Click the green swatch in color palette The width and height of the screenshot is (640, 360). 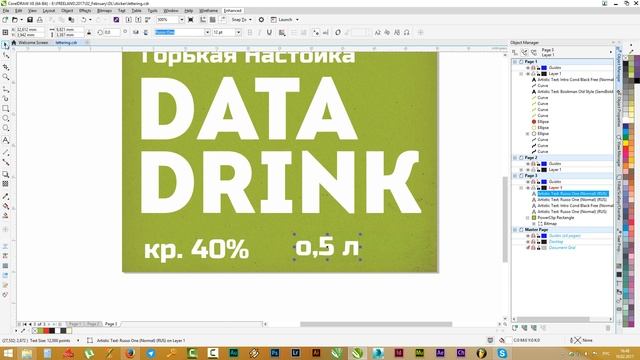click(x=625, y=137)
